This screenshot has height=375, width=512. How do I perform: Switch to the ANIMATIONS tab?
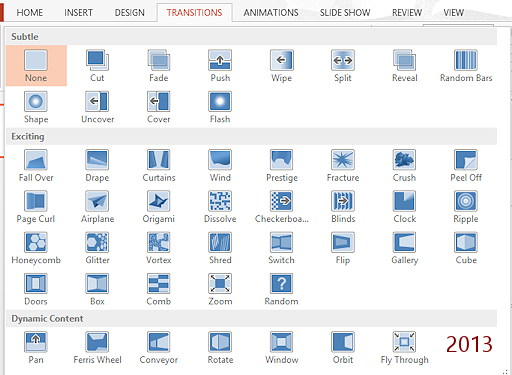click(271, 13)
